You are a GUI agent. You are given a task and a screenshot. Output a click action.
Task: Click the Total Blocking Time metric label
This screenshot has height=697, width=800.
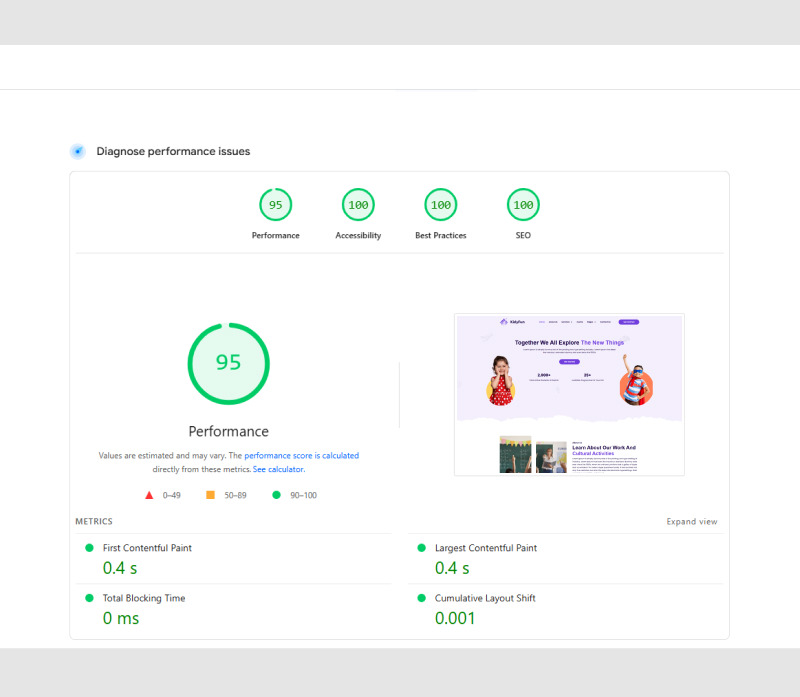click(x=144, y=598)
